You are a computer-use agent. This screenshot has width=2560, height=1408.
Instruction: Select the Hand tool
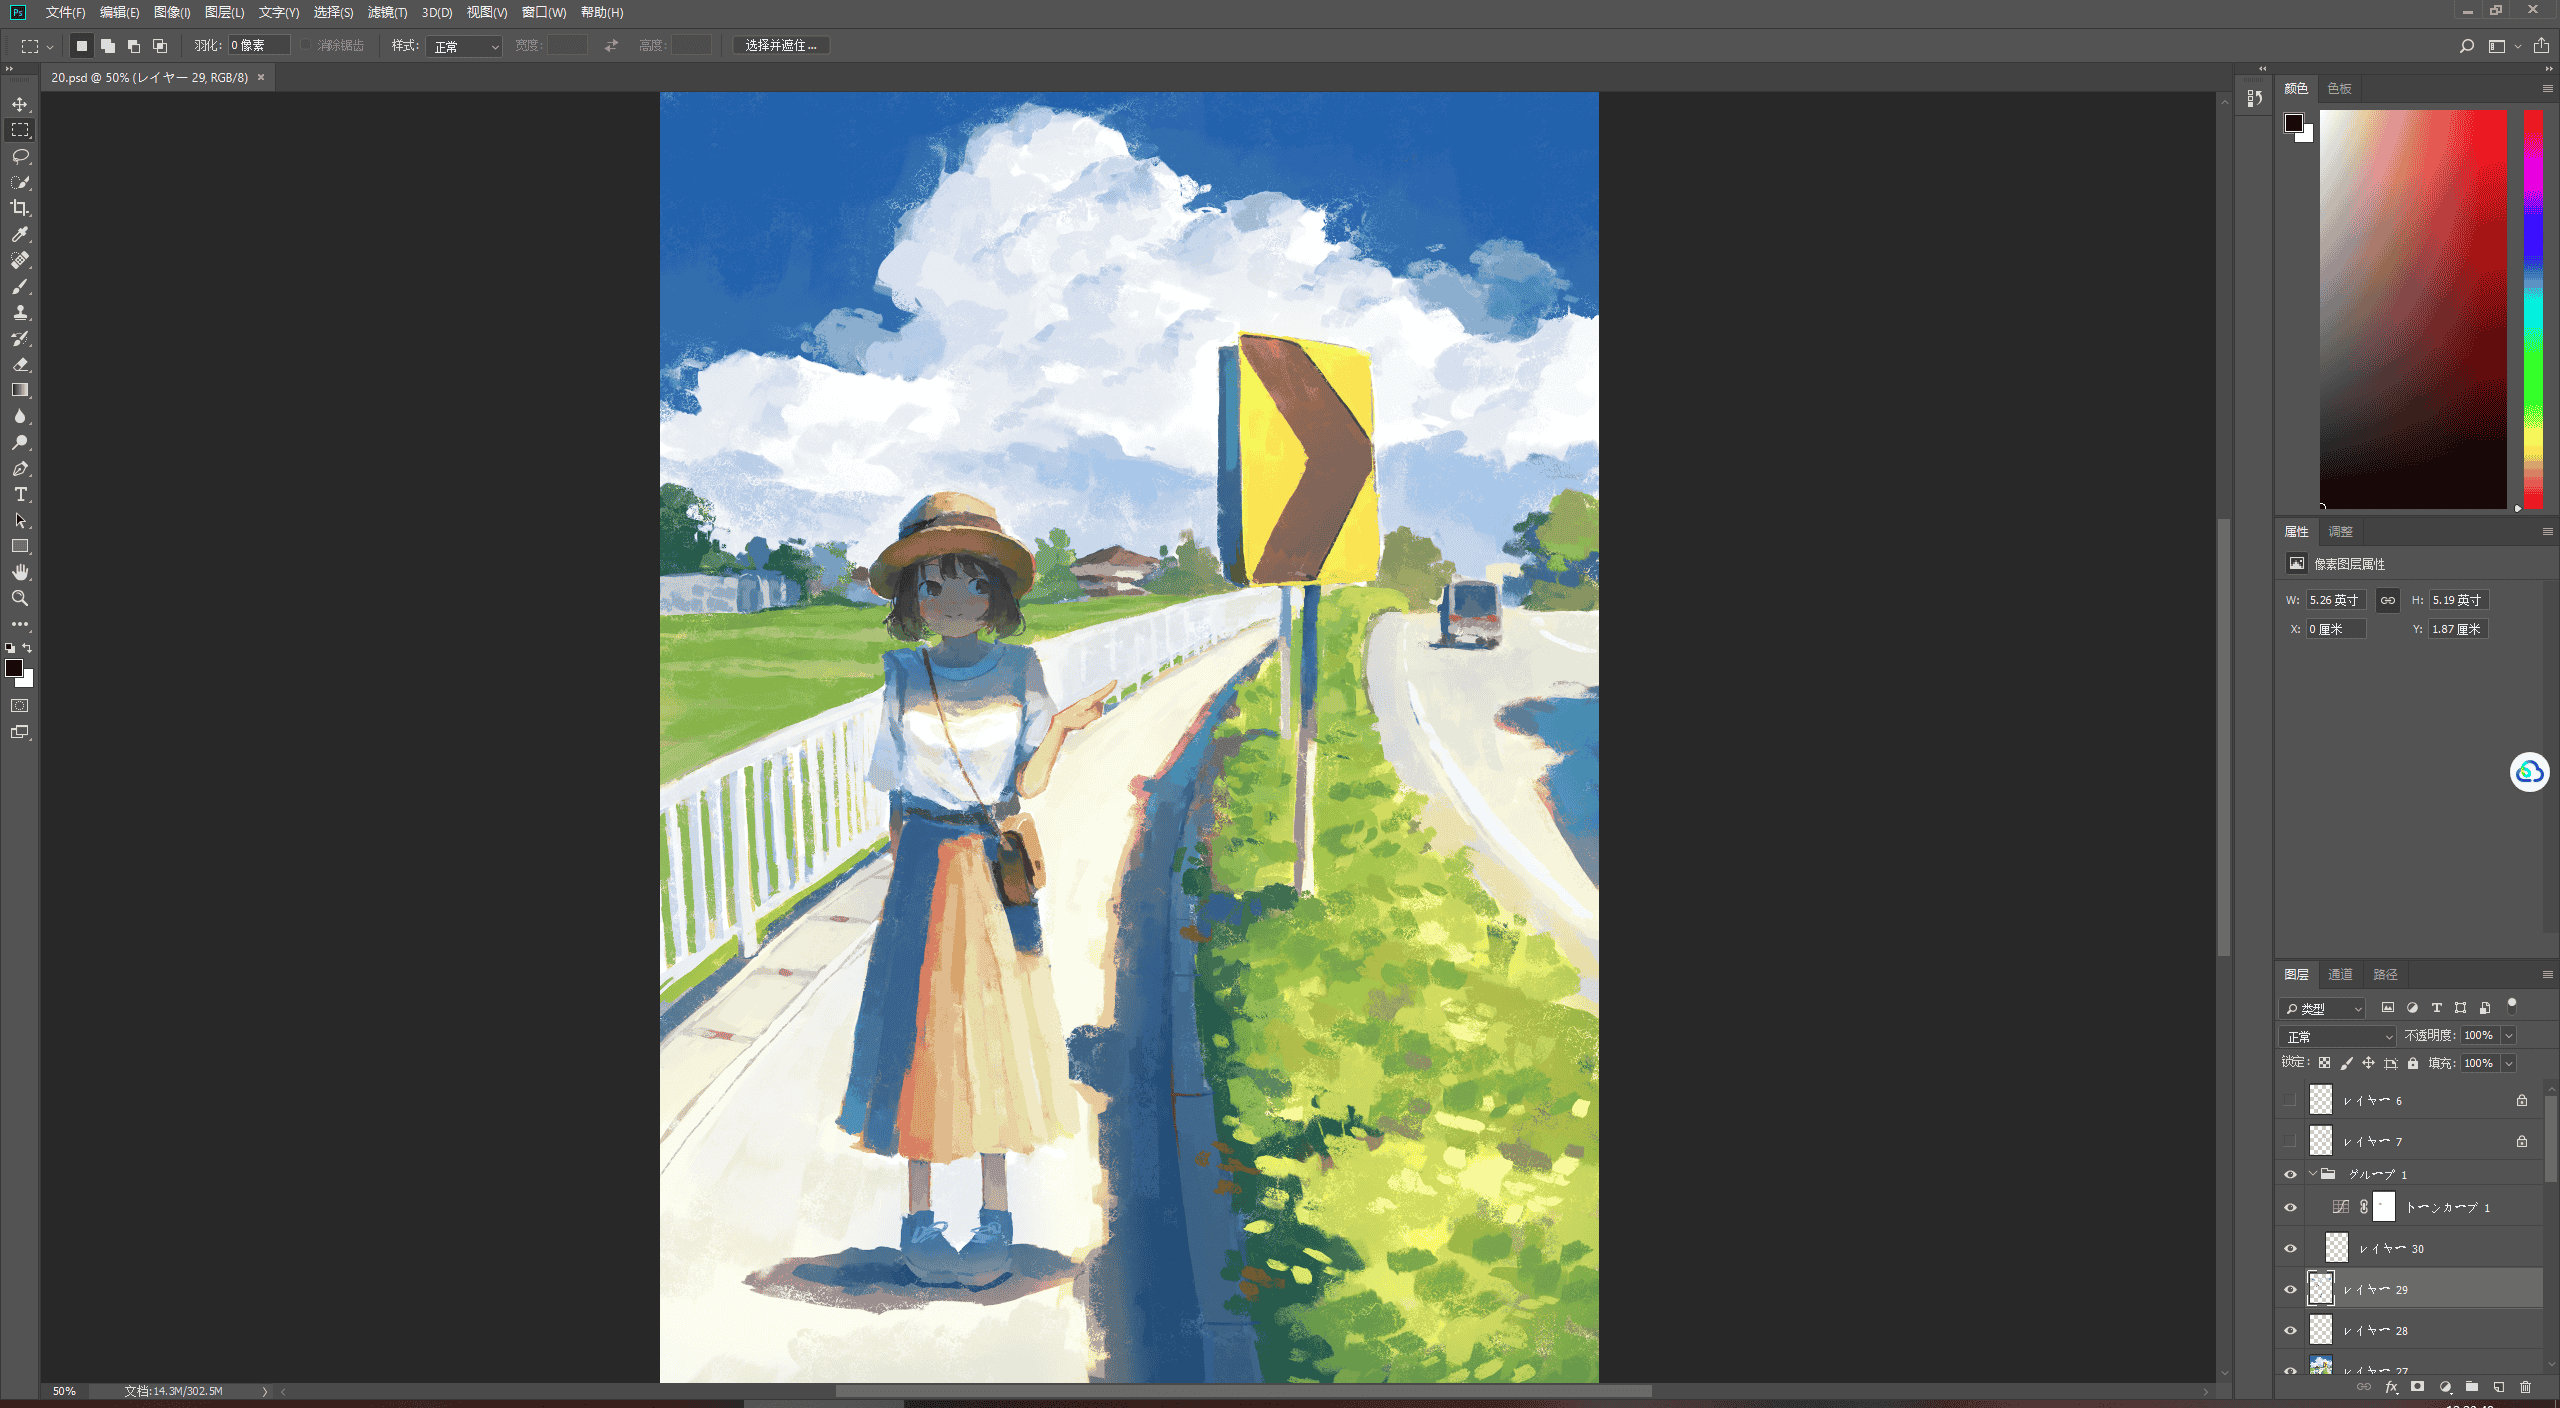(x=20, y=572)
